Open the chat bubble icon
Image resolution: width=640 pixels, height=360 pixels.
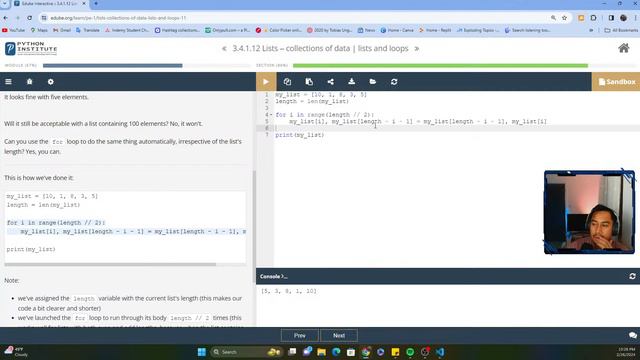[633, 336]
